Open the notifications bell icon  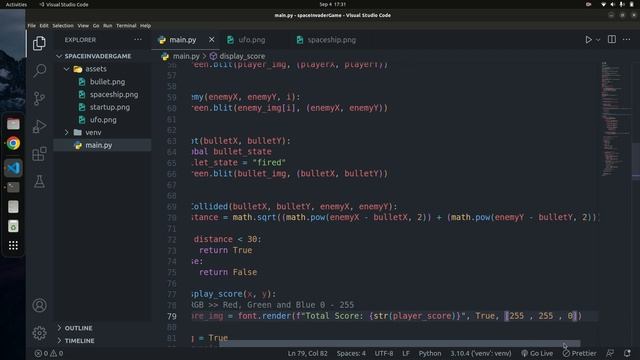[627, 353]
